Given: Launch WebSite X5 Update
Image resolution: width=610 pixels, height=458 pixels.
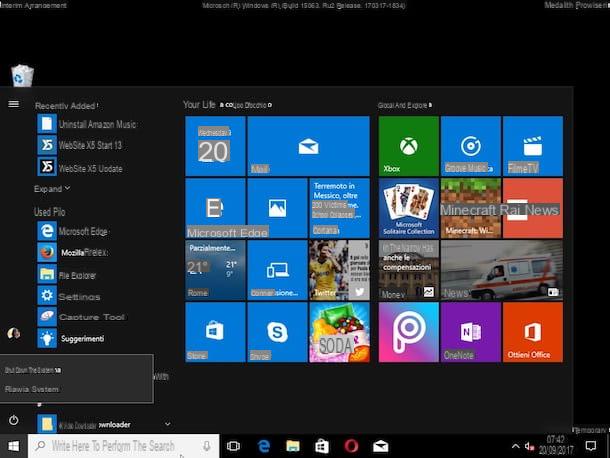Looking at the screenshot, I should pyautogui.click(x=80, y=168).
